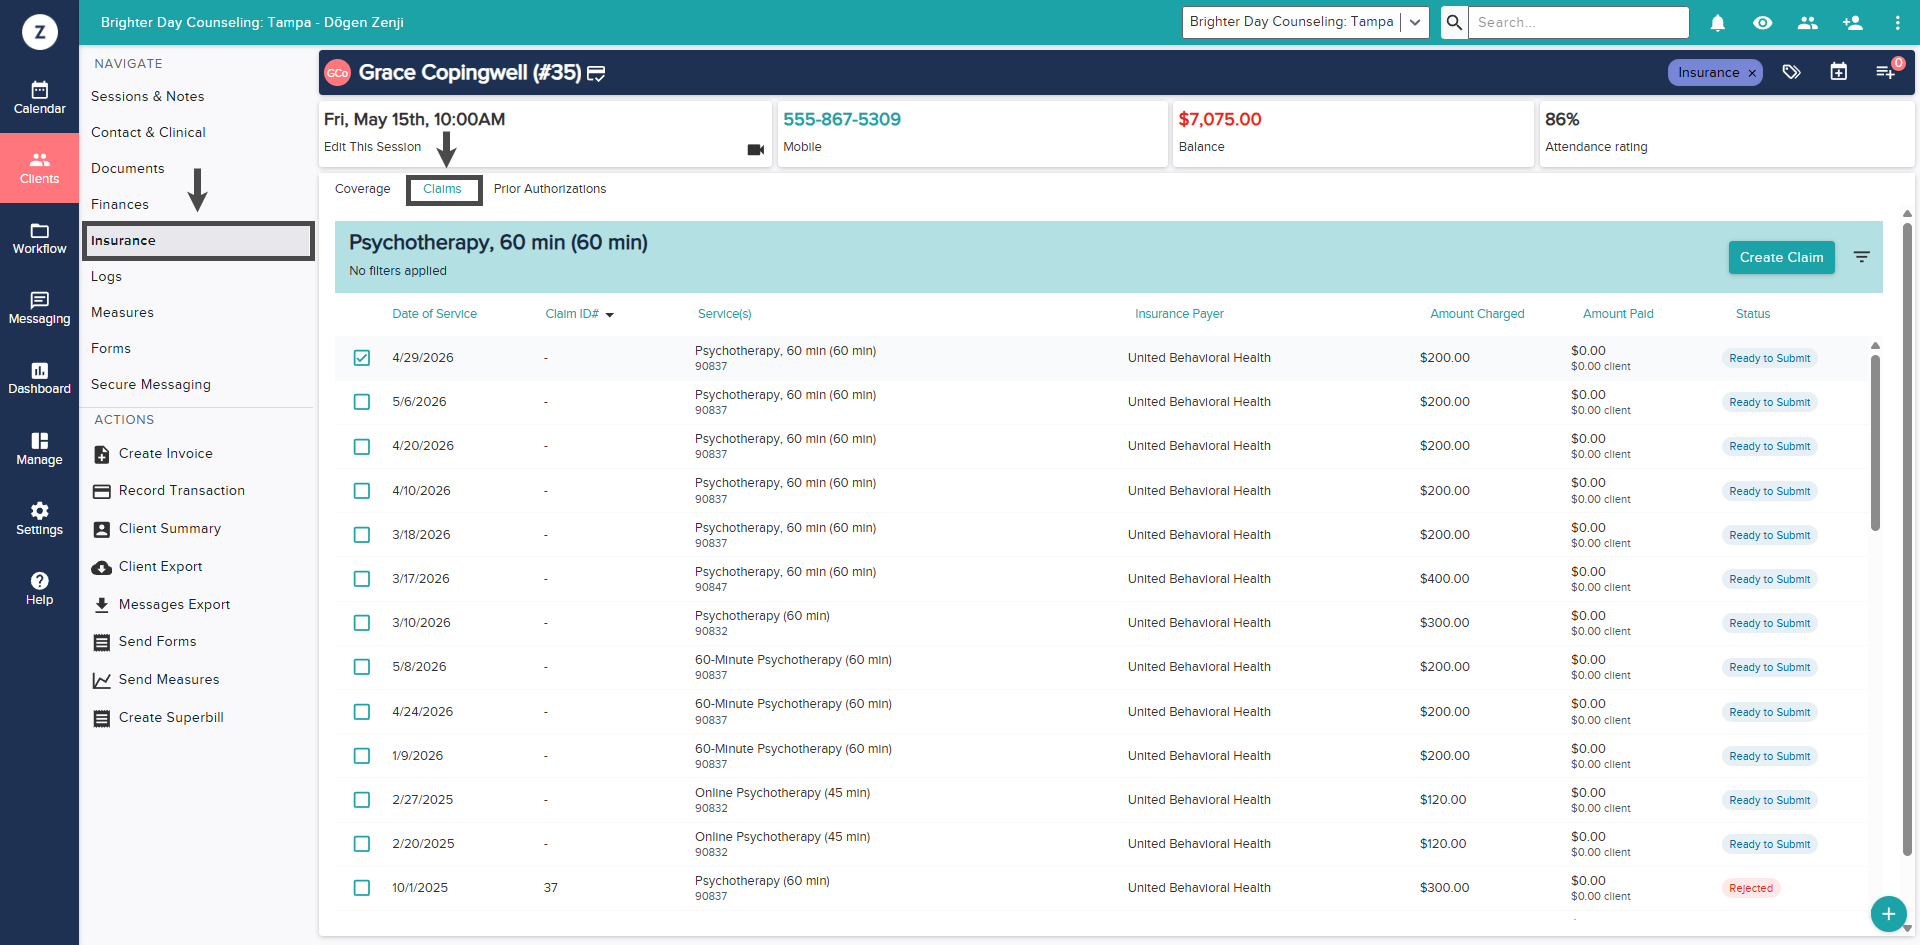Check the 3/17/2026 claim checkbox
The width and height of the screenshot is (1920, 945).
pos(362,579)
